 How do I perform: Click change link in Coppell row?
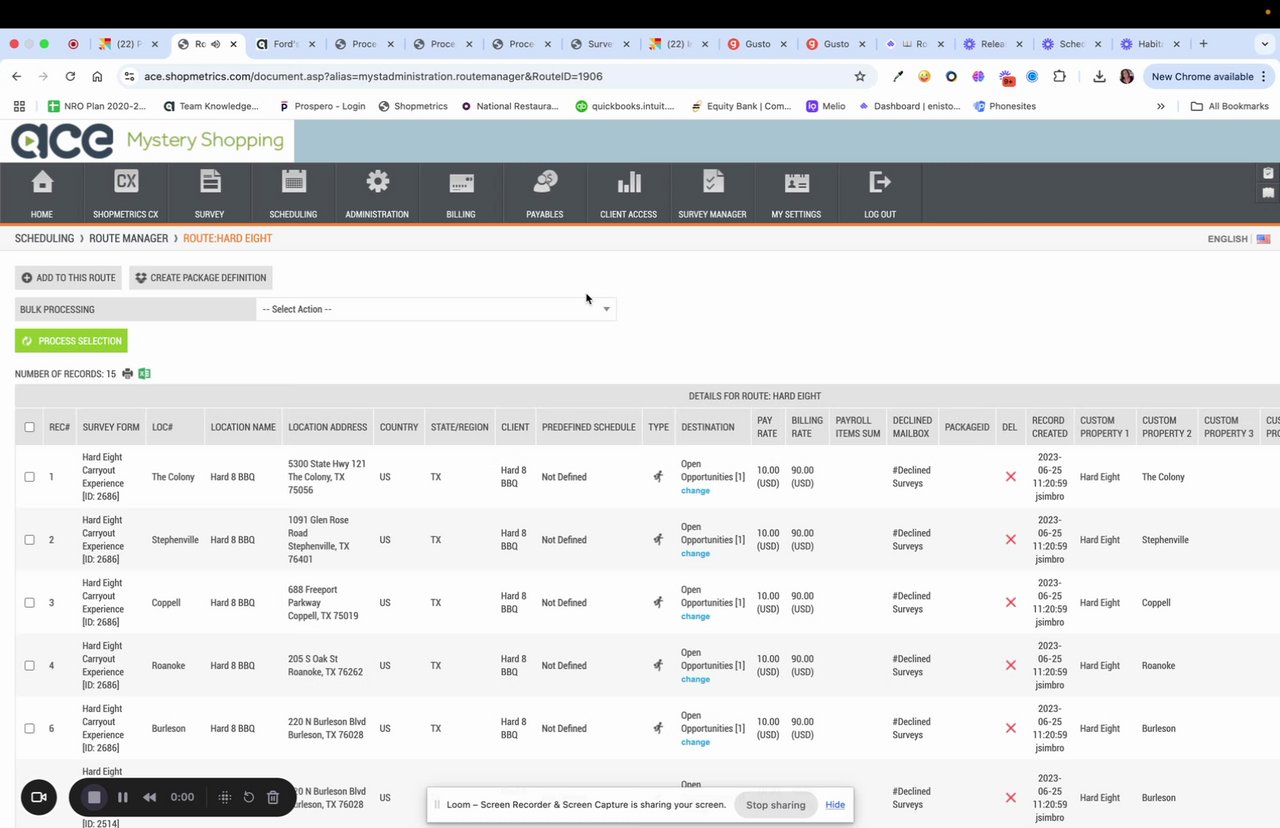click(x=695, y=617)
